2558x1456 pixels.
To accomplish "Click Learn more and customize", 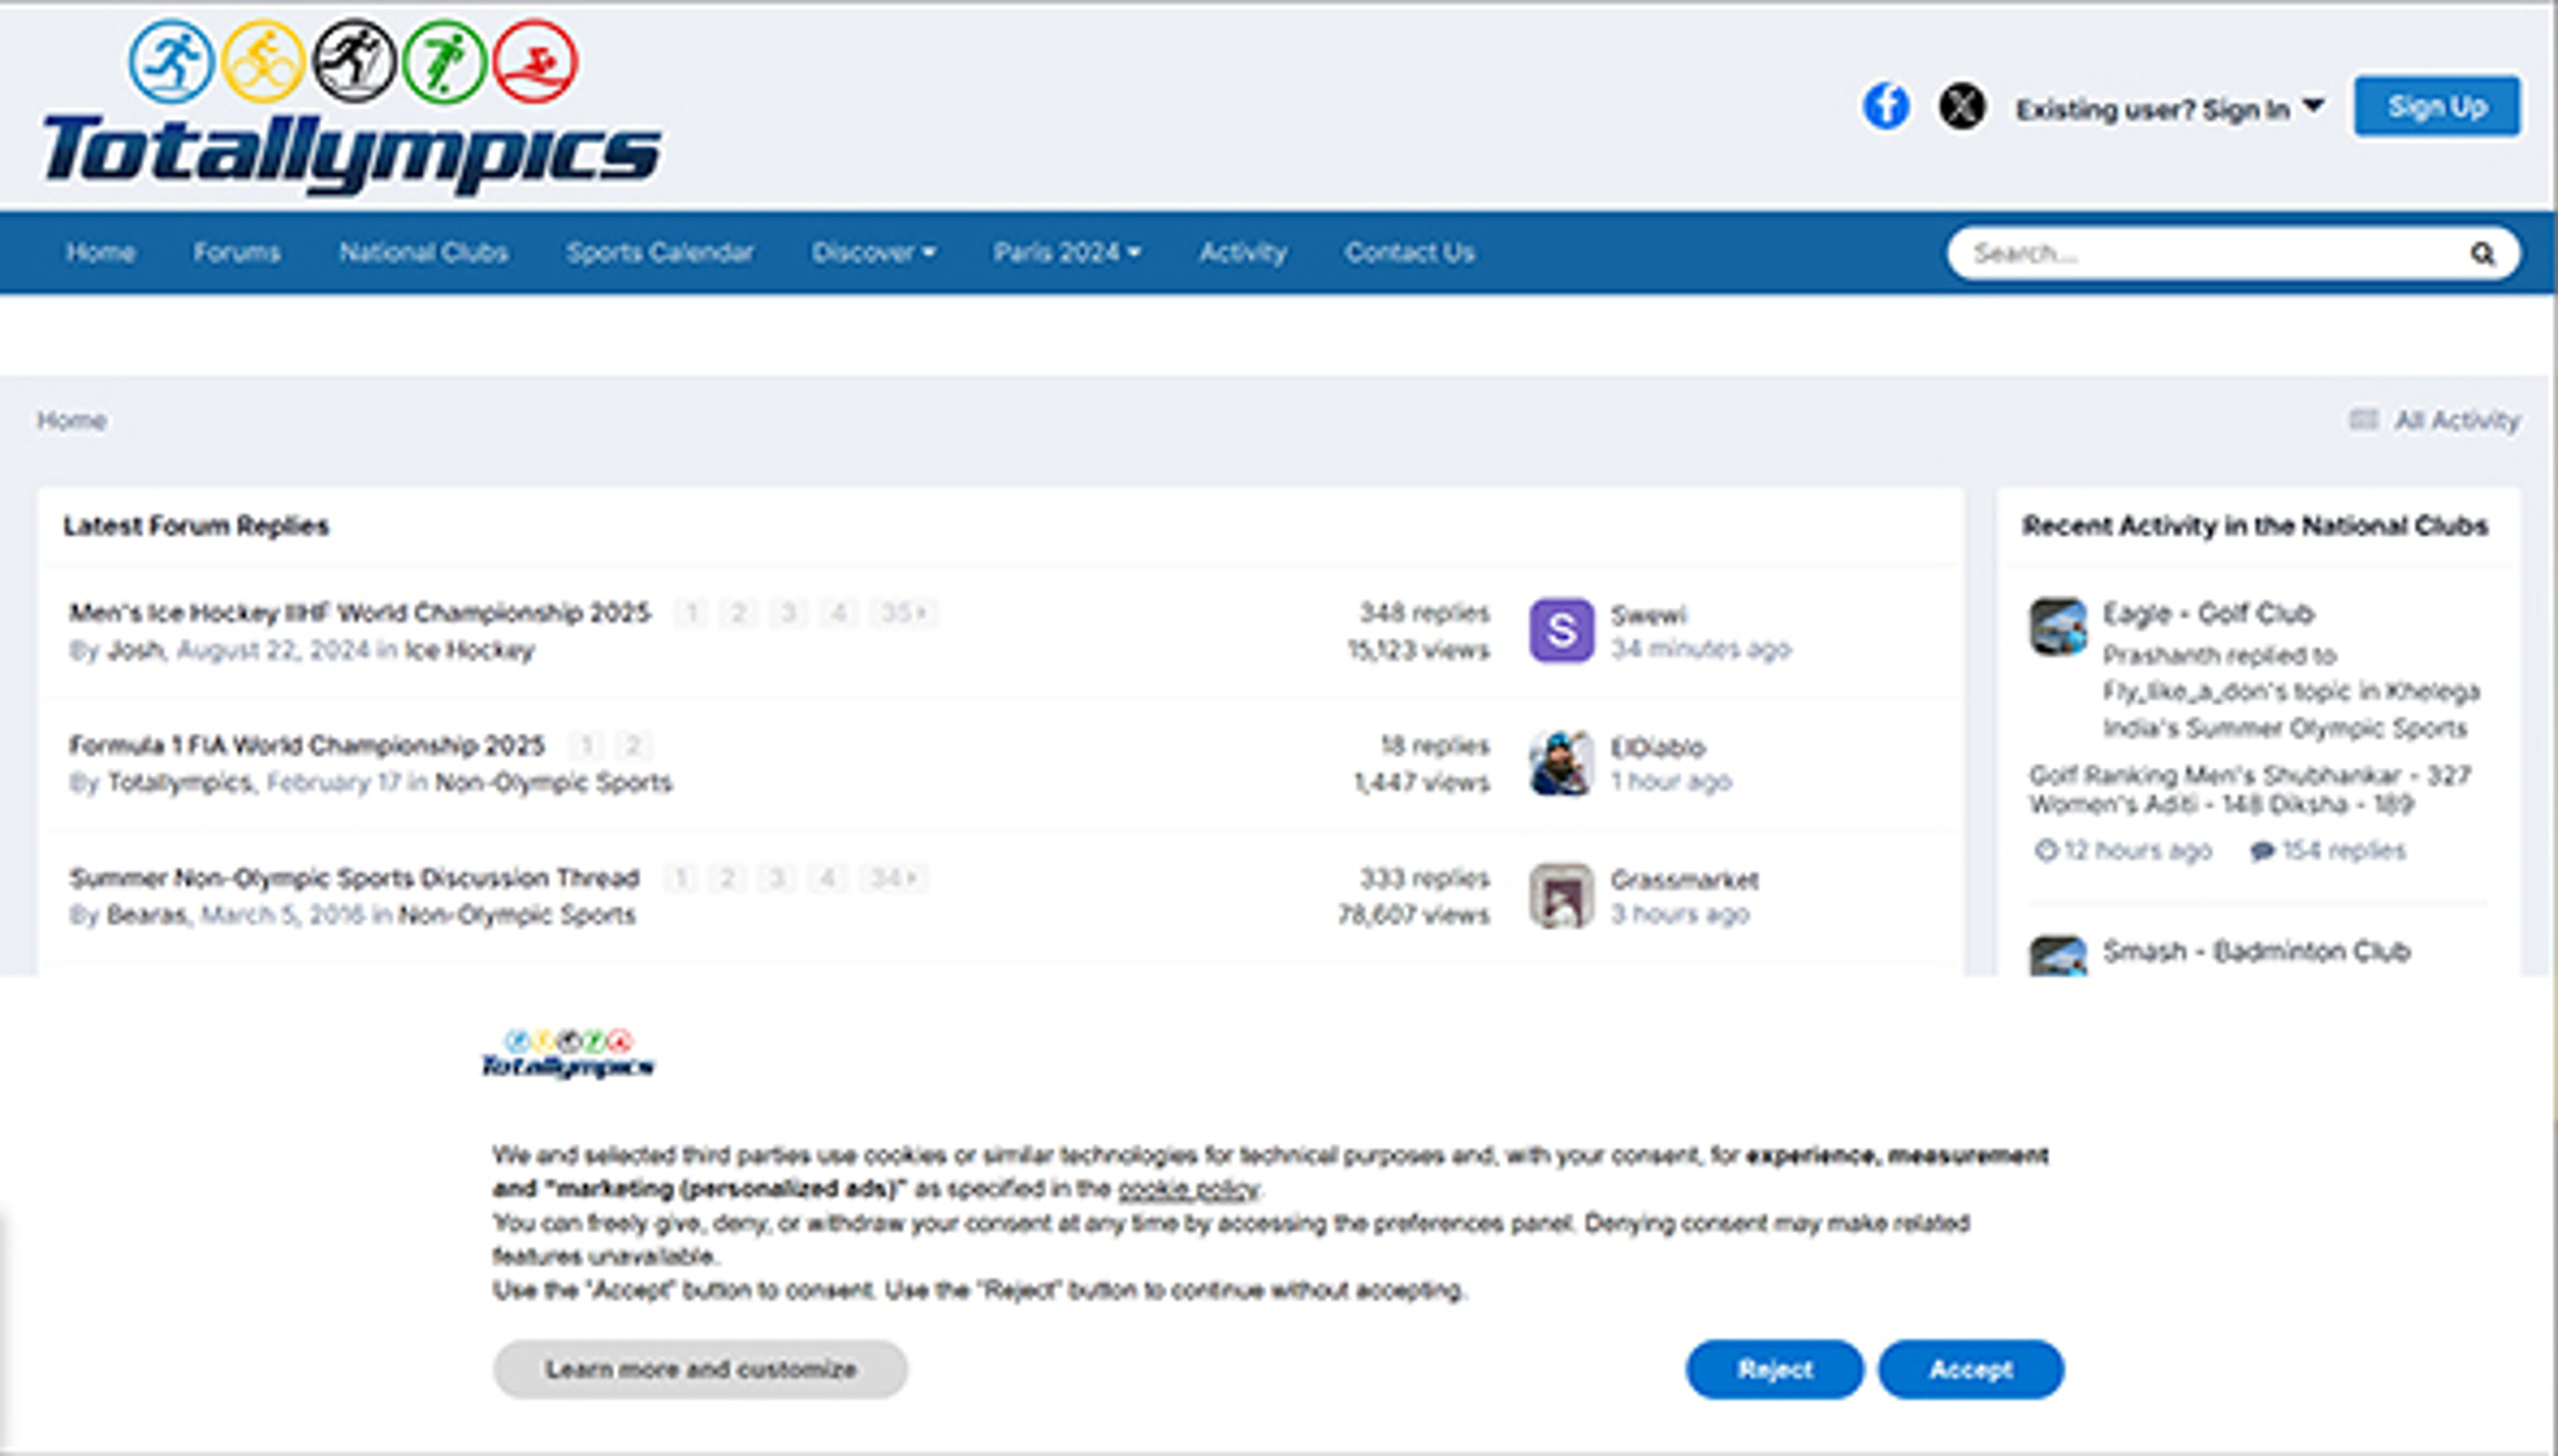I will (700, 1369).
